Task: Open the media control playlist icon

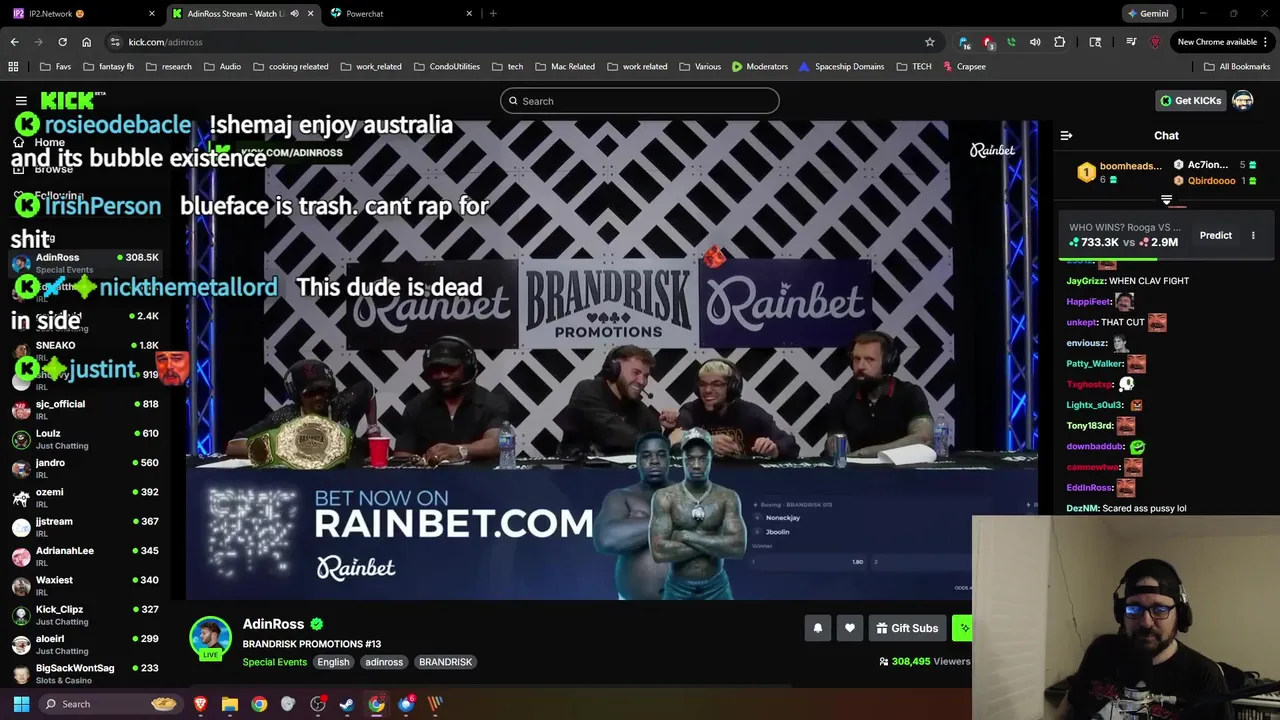Action: coord(1131,42)
